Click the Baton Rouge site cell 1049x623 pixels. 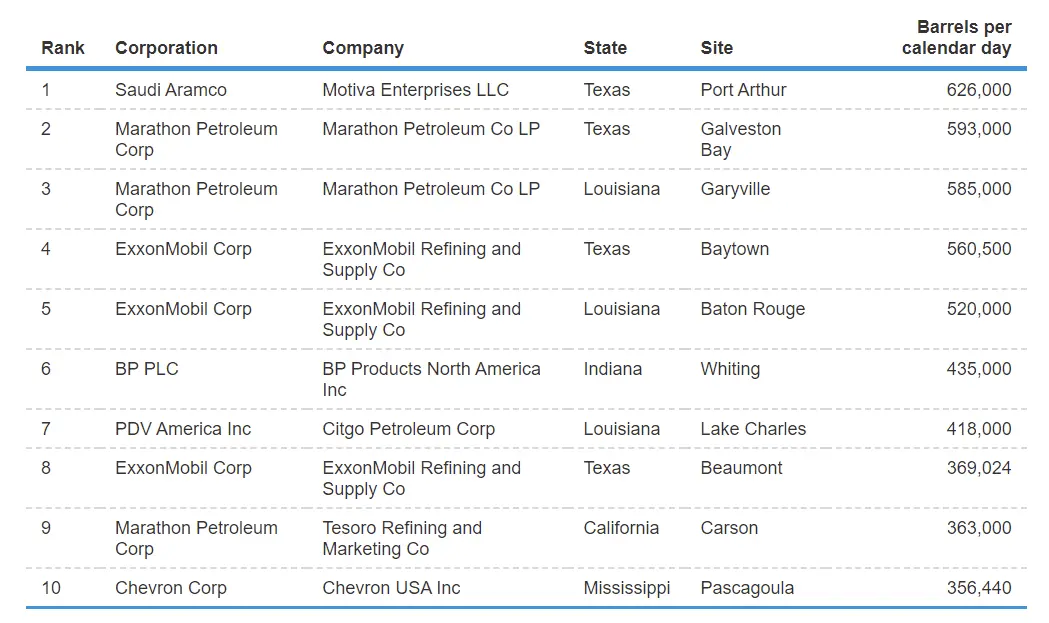pyautogui.click(x=752, y=309)
